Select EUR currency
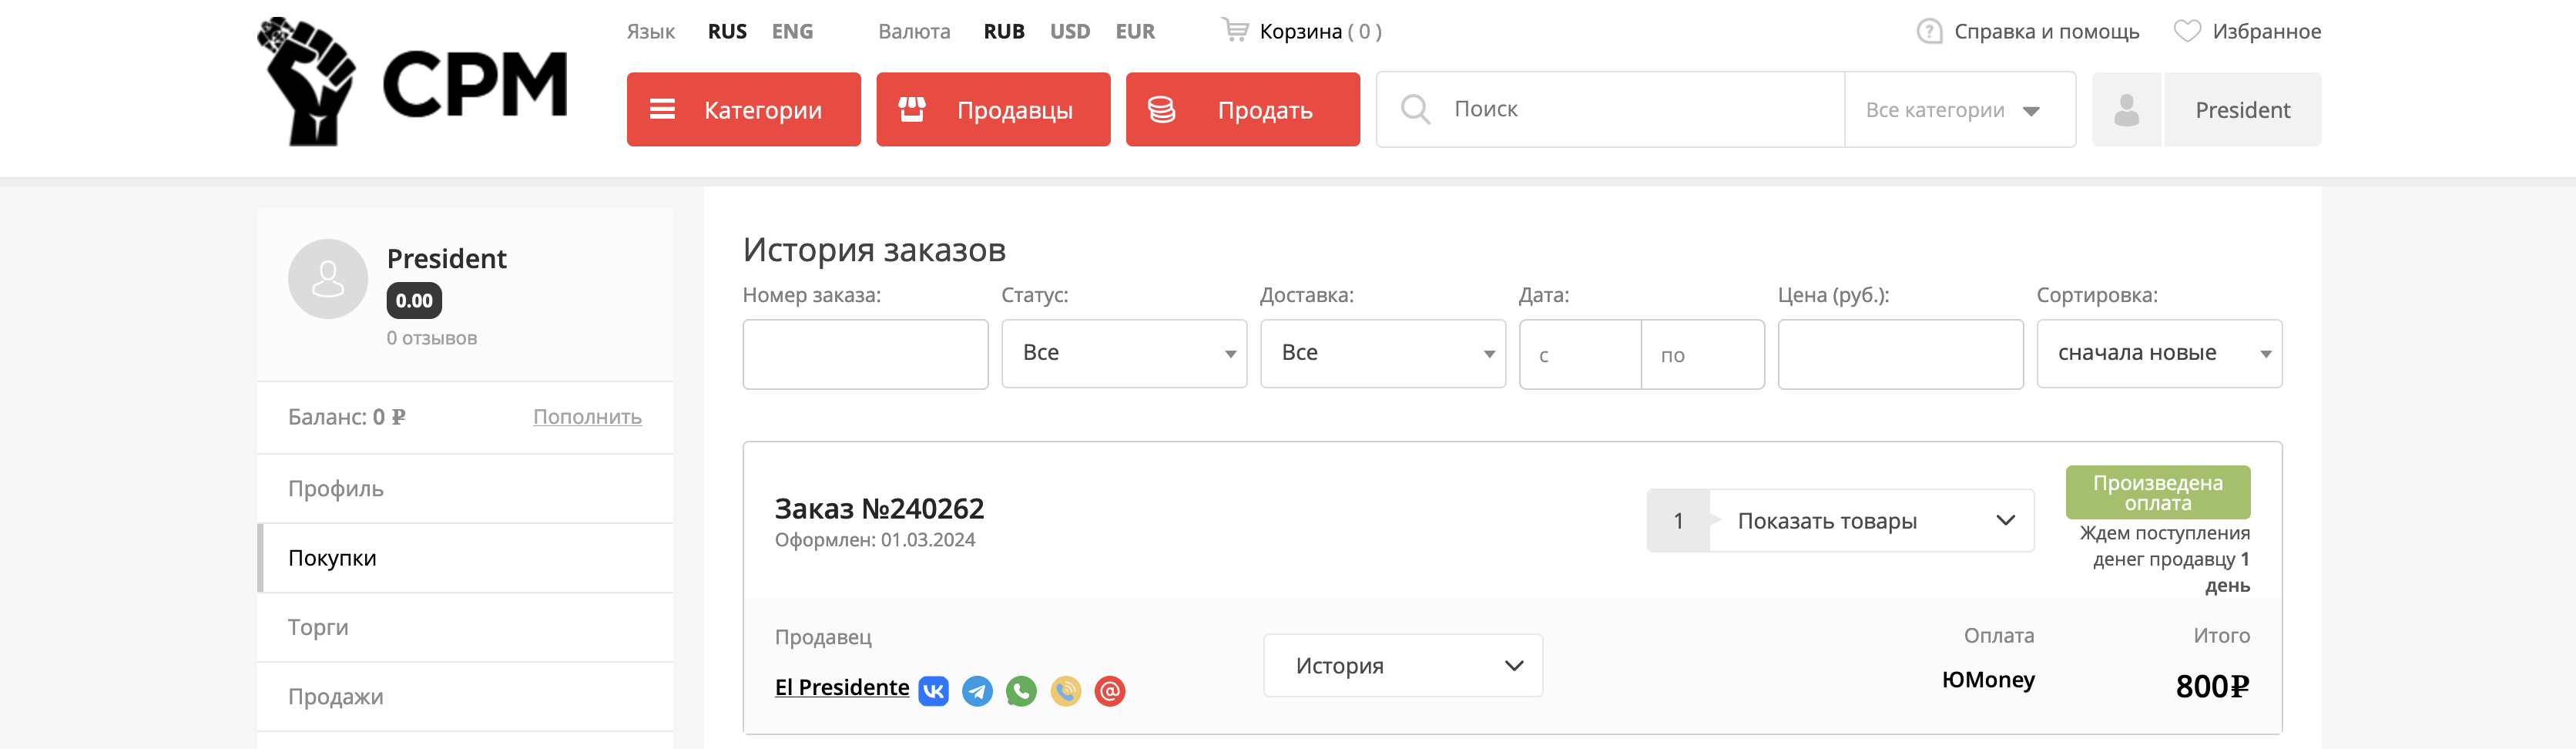 1135,31
